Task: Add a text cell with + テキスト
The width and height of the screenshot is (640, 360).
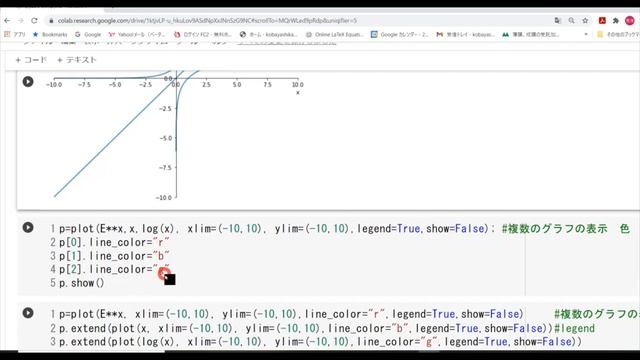Action: click(x=76, y=60)
